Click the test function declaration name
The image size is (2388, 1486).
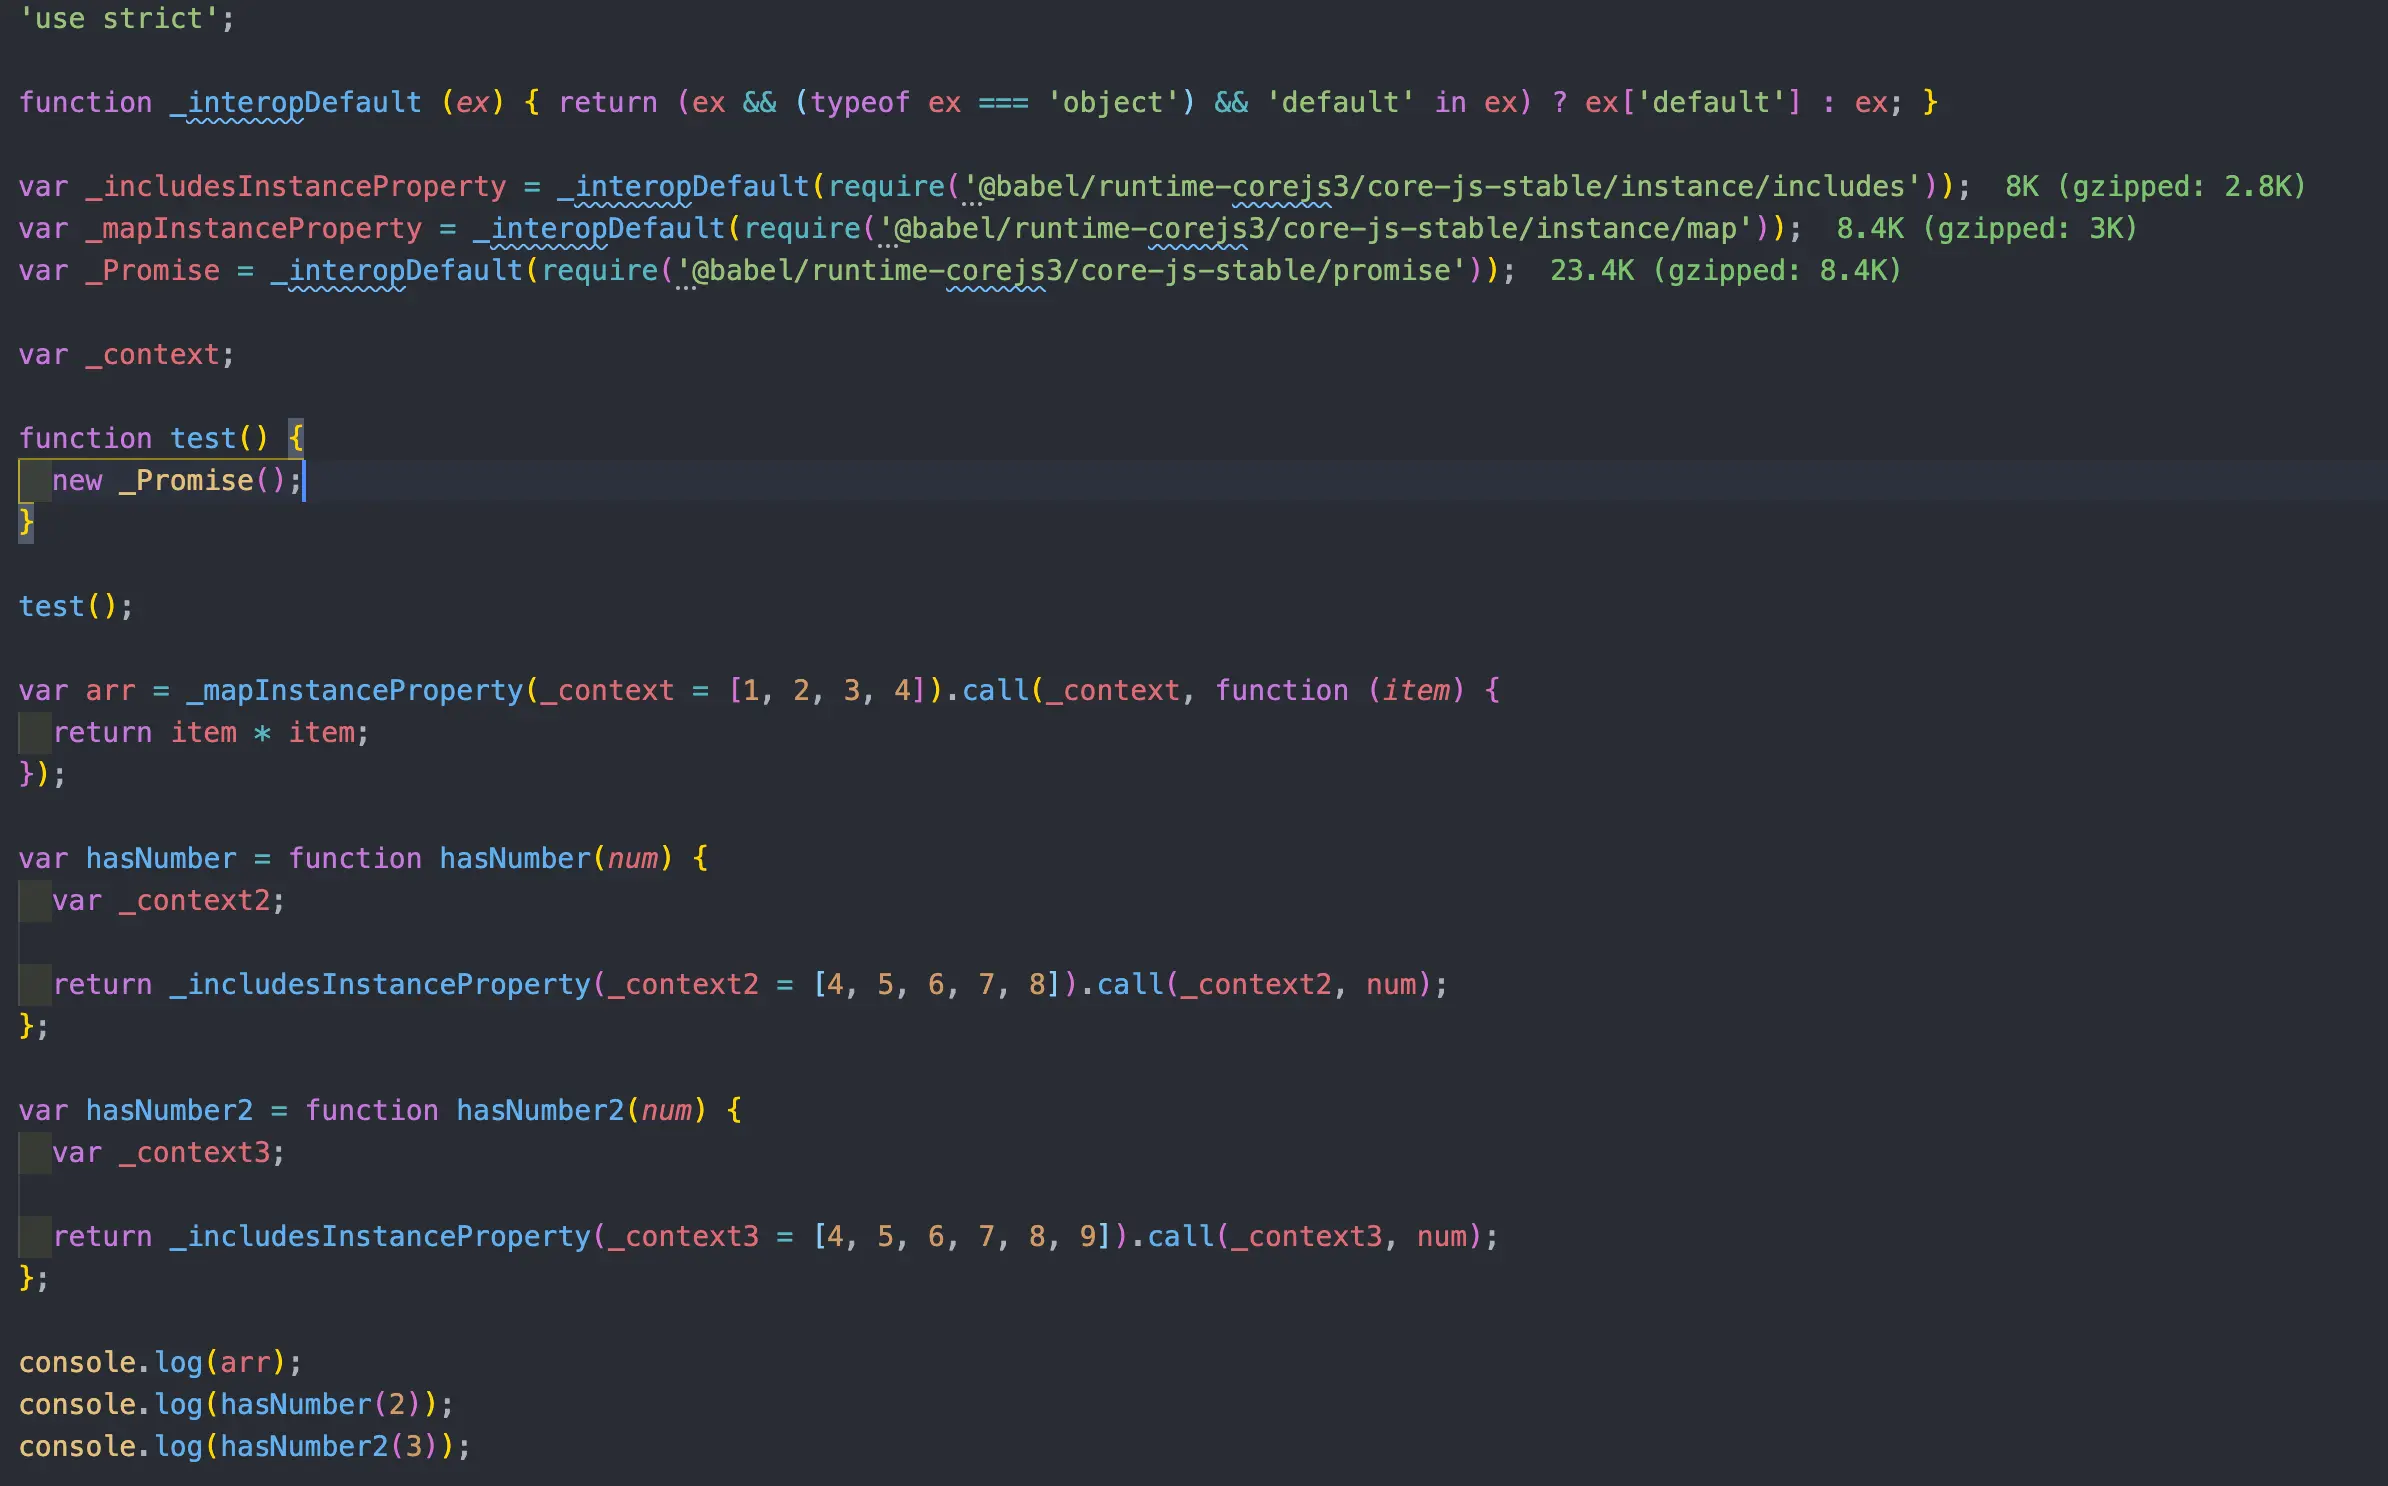[x=202, y=439]
